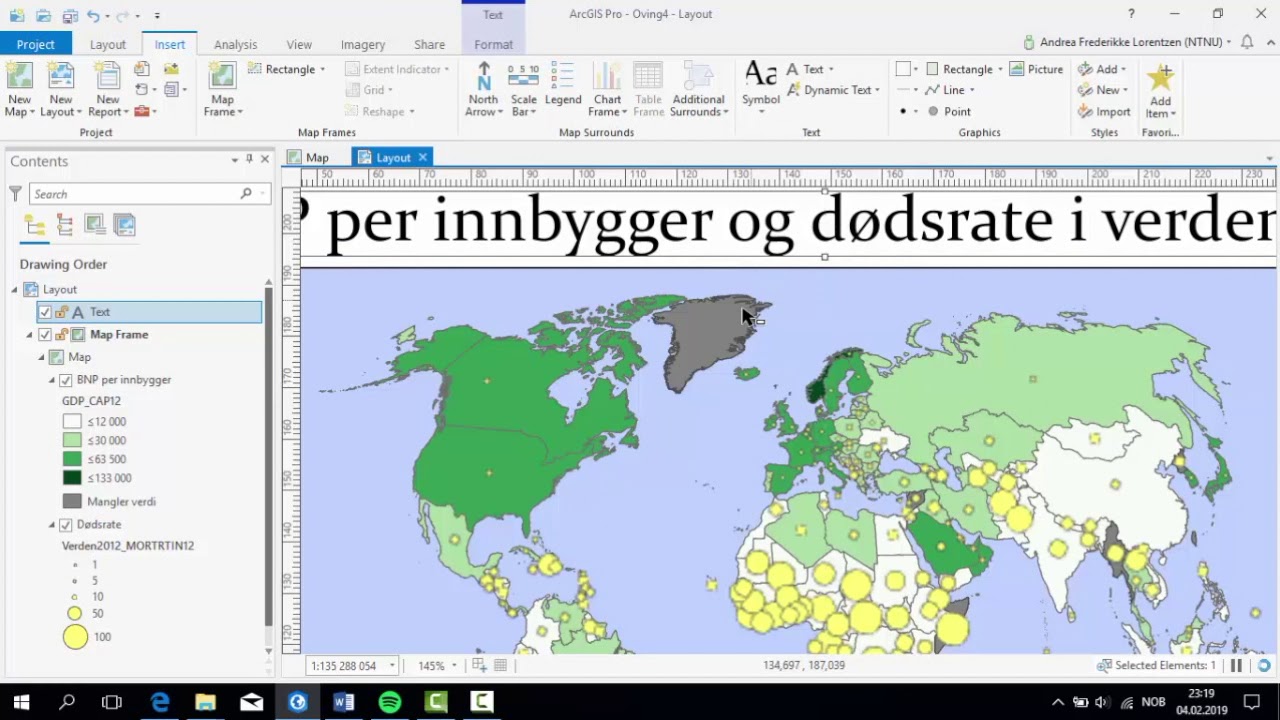Toggle the grid button in status bar

tap(501, 665)
